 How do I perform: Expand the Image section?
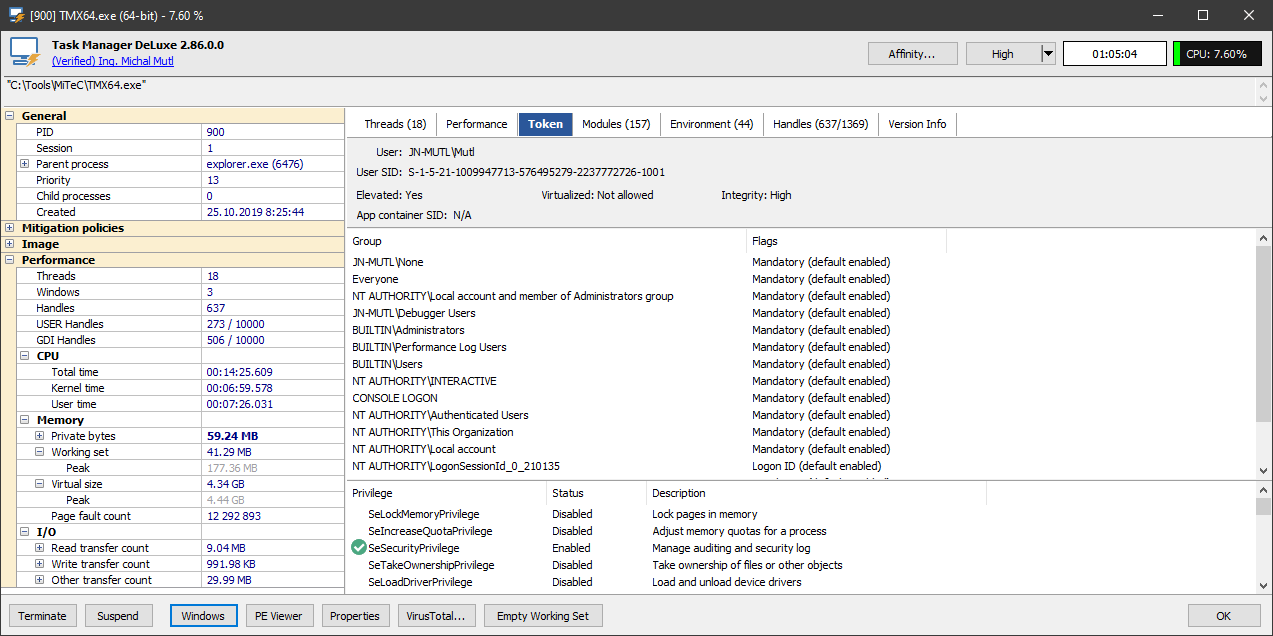pyautogui.click(x=10, y=244)
